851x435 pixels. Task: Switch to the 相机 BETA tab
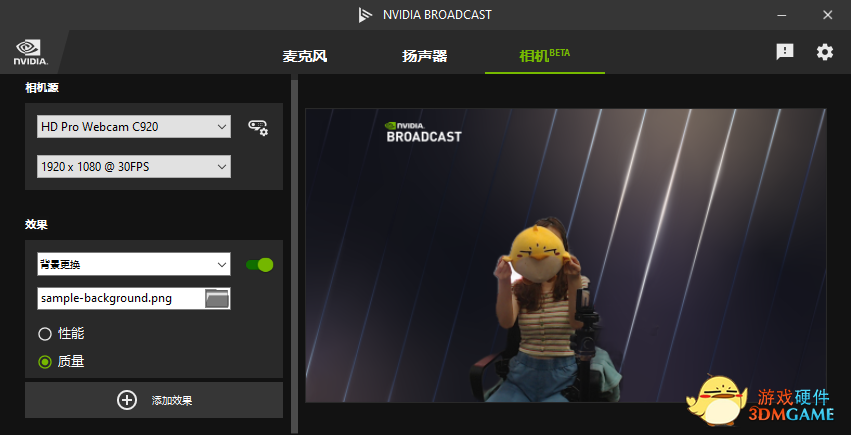click(x=544, y=55)
